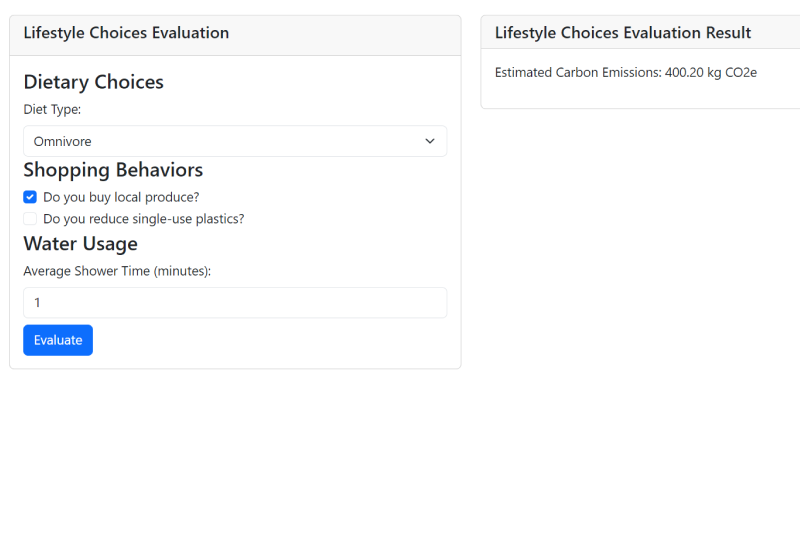Click the chevron arrow on Omnivore select

430,141
